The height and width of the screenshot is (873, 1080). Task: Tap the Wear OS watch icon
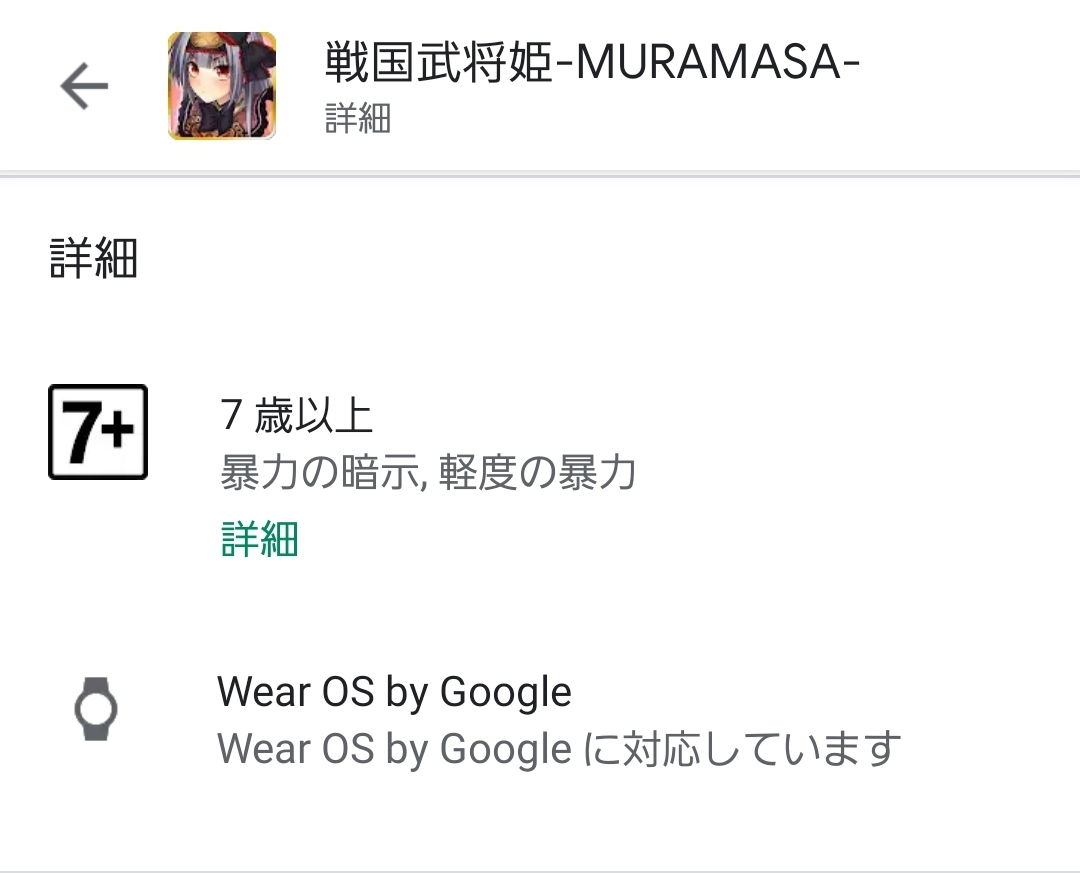pyautogui.click(x=97, y=709)
